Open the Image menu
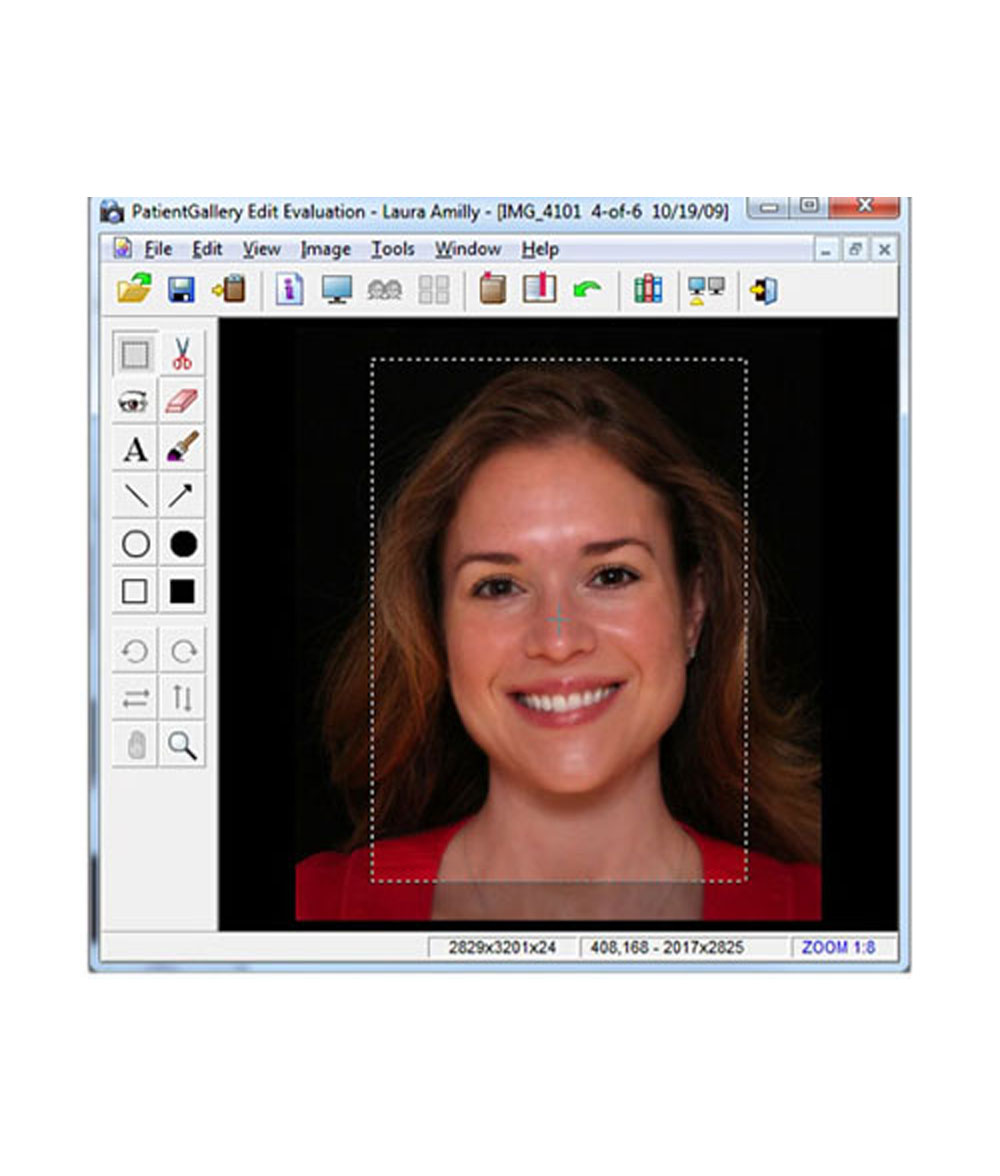 tap(325, 249)
